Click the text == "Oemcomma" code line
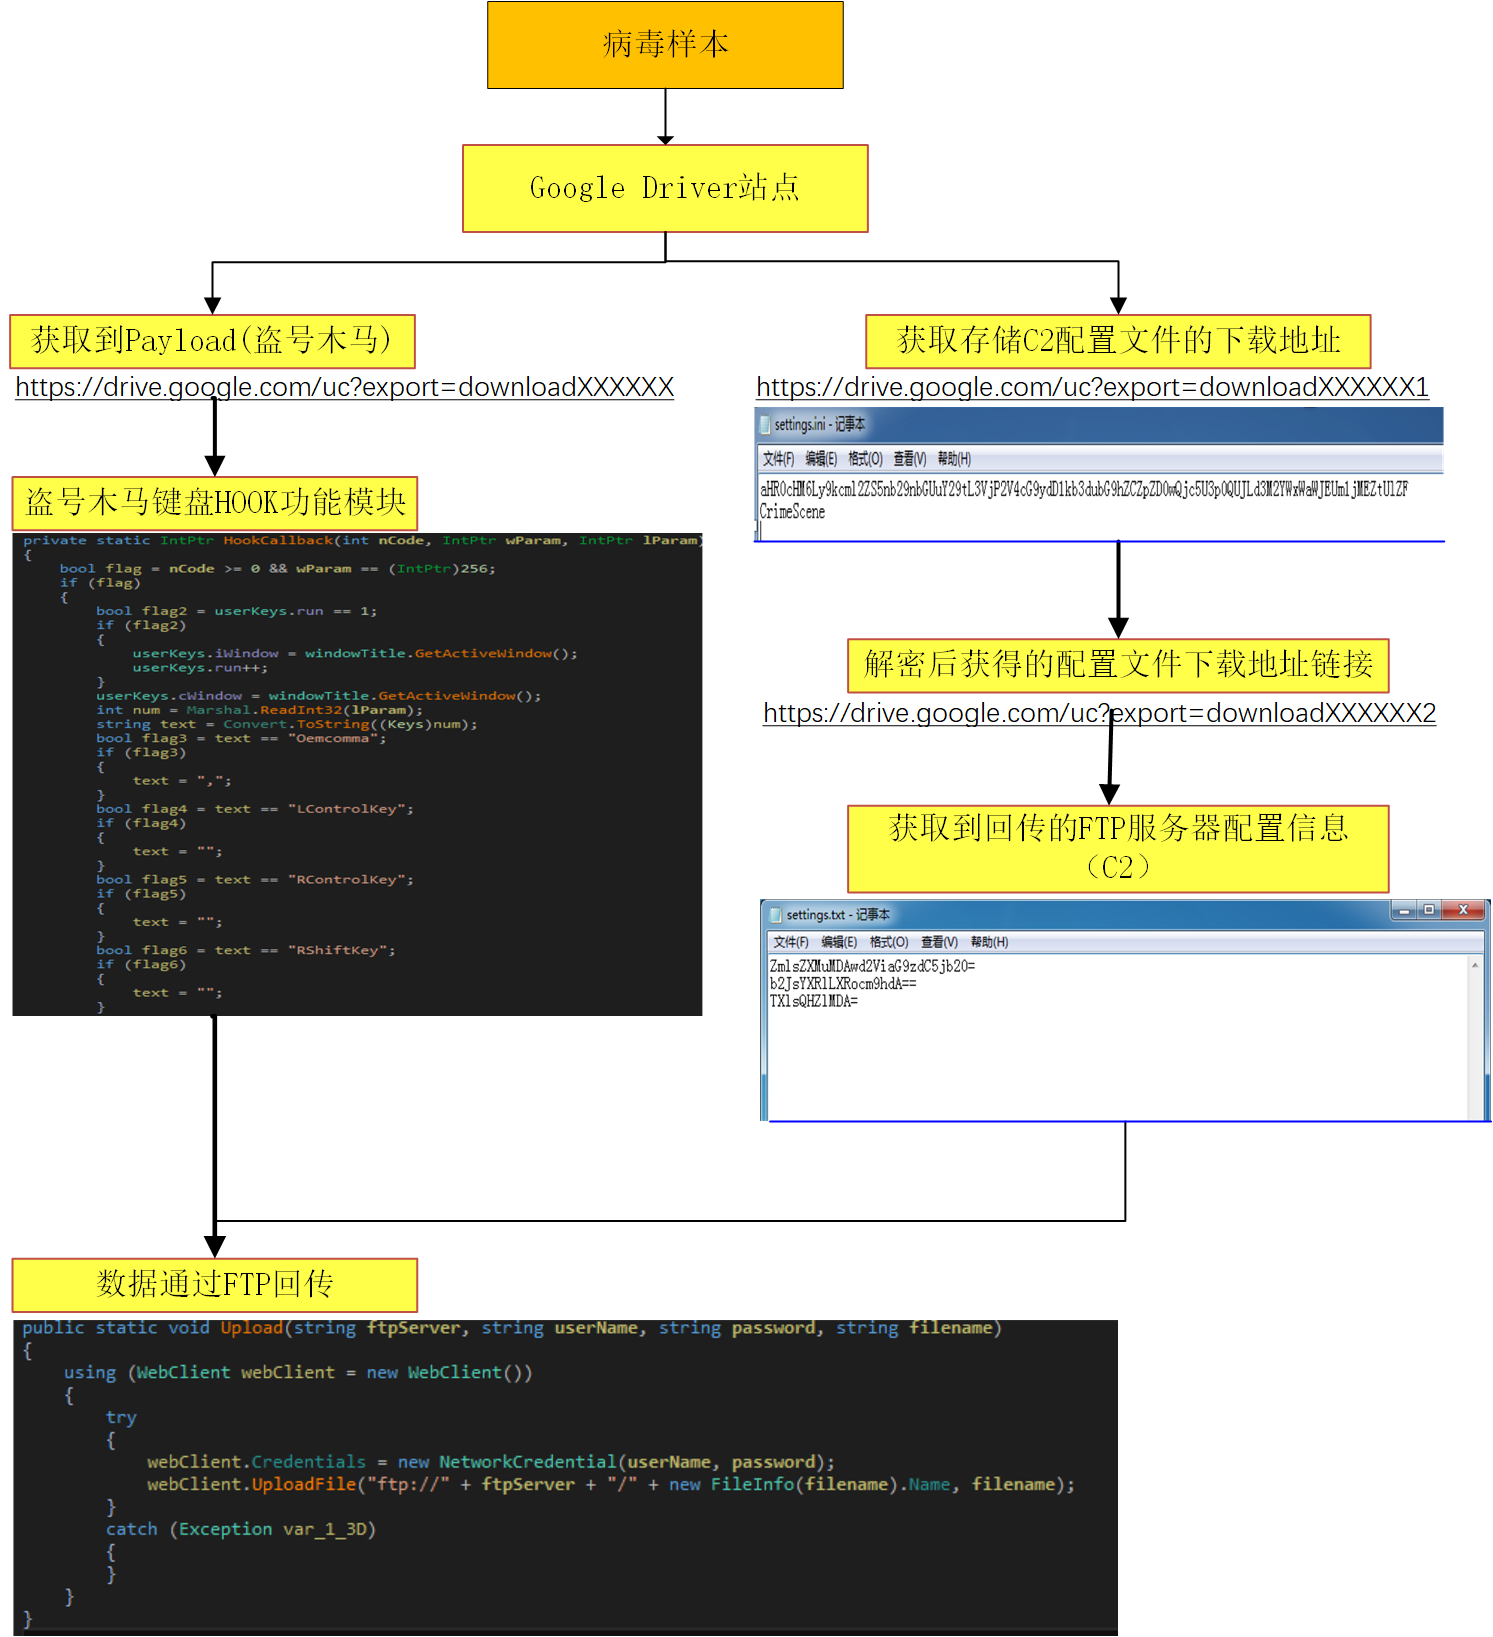This screenshot has width=1493, height=1637. [x=241, y=738]
